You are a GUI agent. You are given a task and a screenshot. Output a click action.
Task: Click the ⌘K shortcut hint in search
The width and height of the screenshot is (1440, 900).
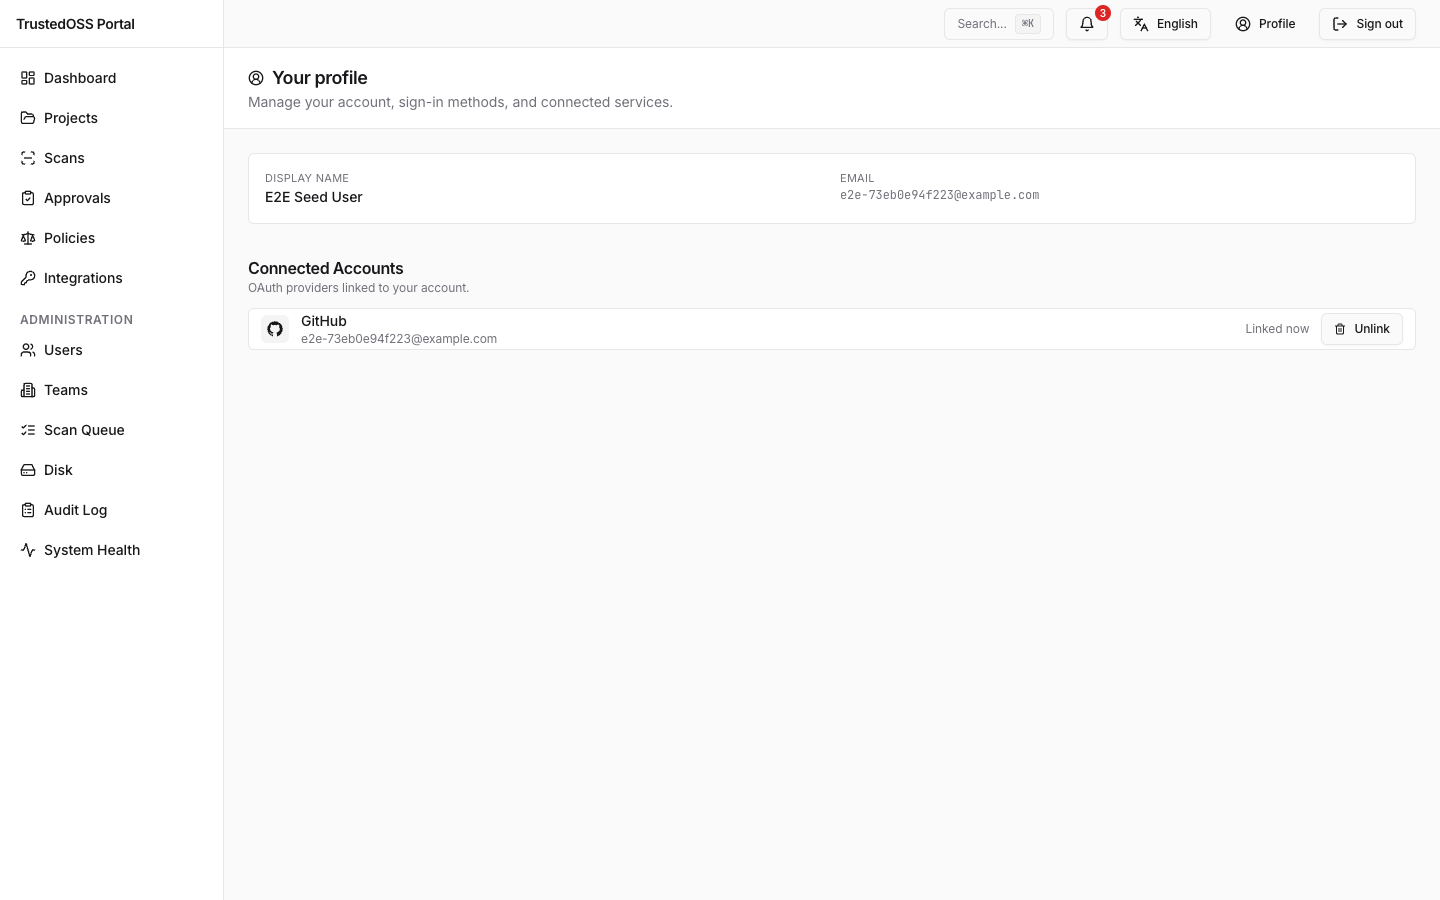(1028, 24)
